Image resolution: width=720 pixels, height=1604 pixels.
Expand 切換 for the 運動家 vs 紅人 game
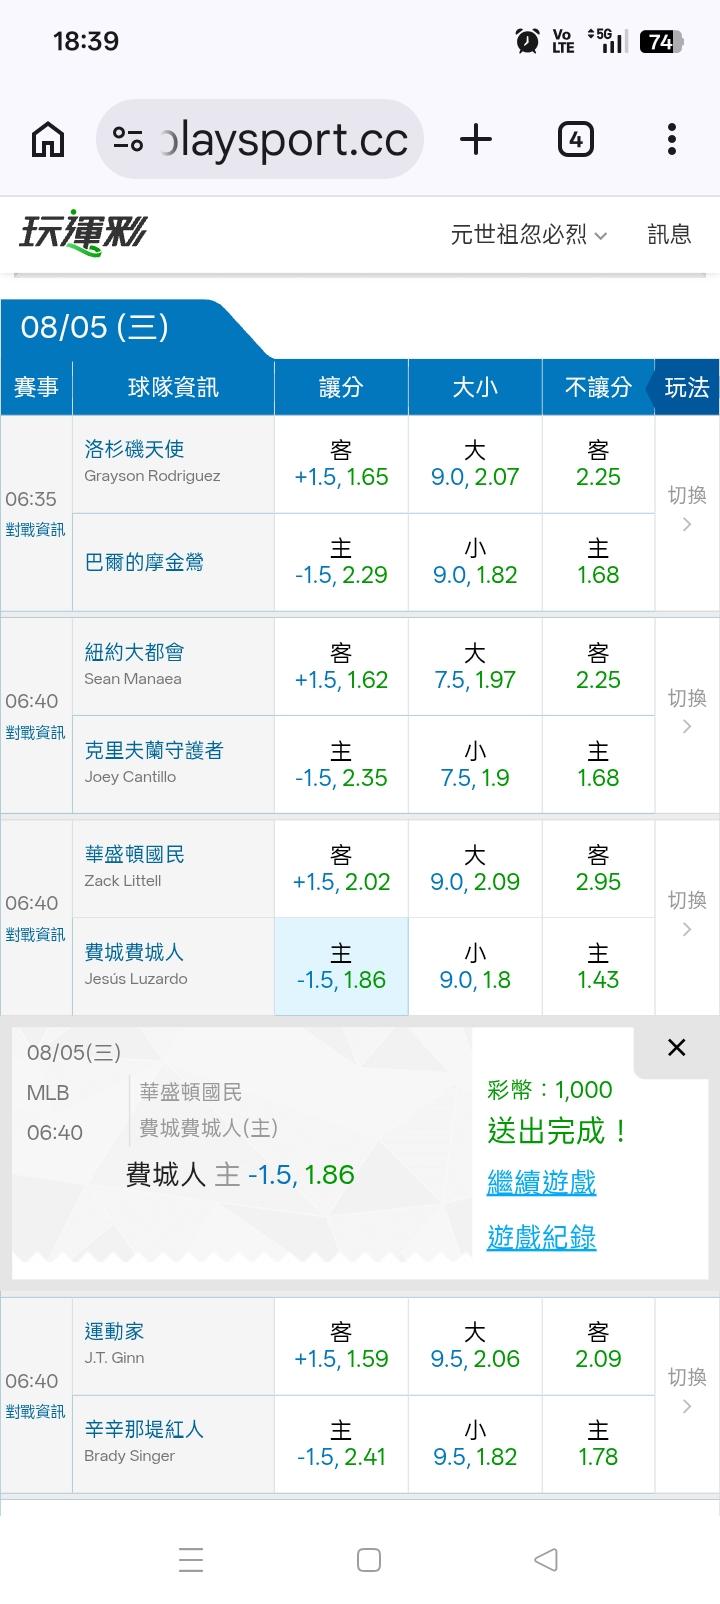[687, 1391]
